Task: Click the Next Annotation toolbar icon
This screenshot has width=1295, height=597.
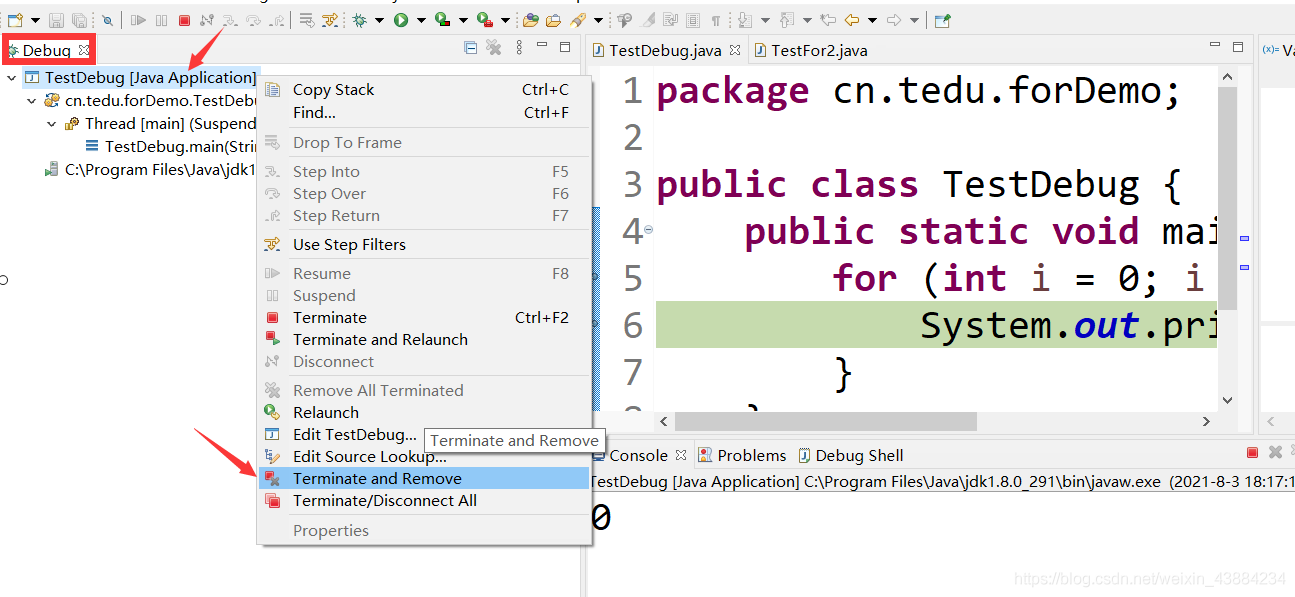Action: pyautogui.click(x=745, y=20)
